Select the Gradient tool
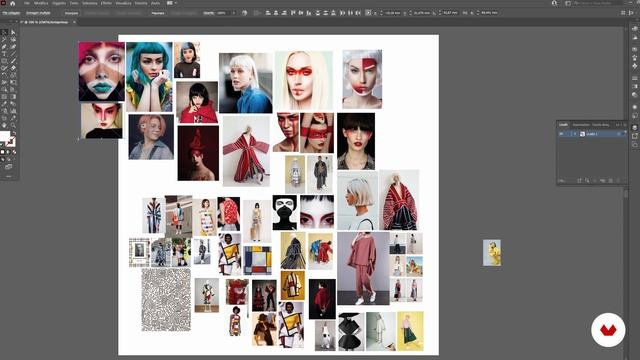 click(13, 96)
